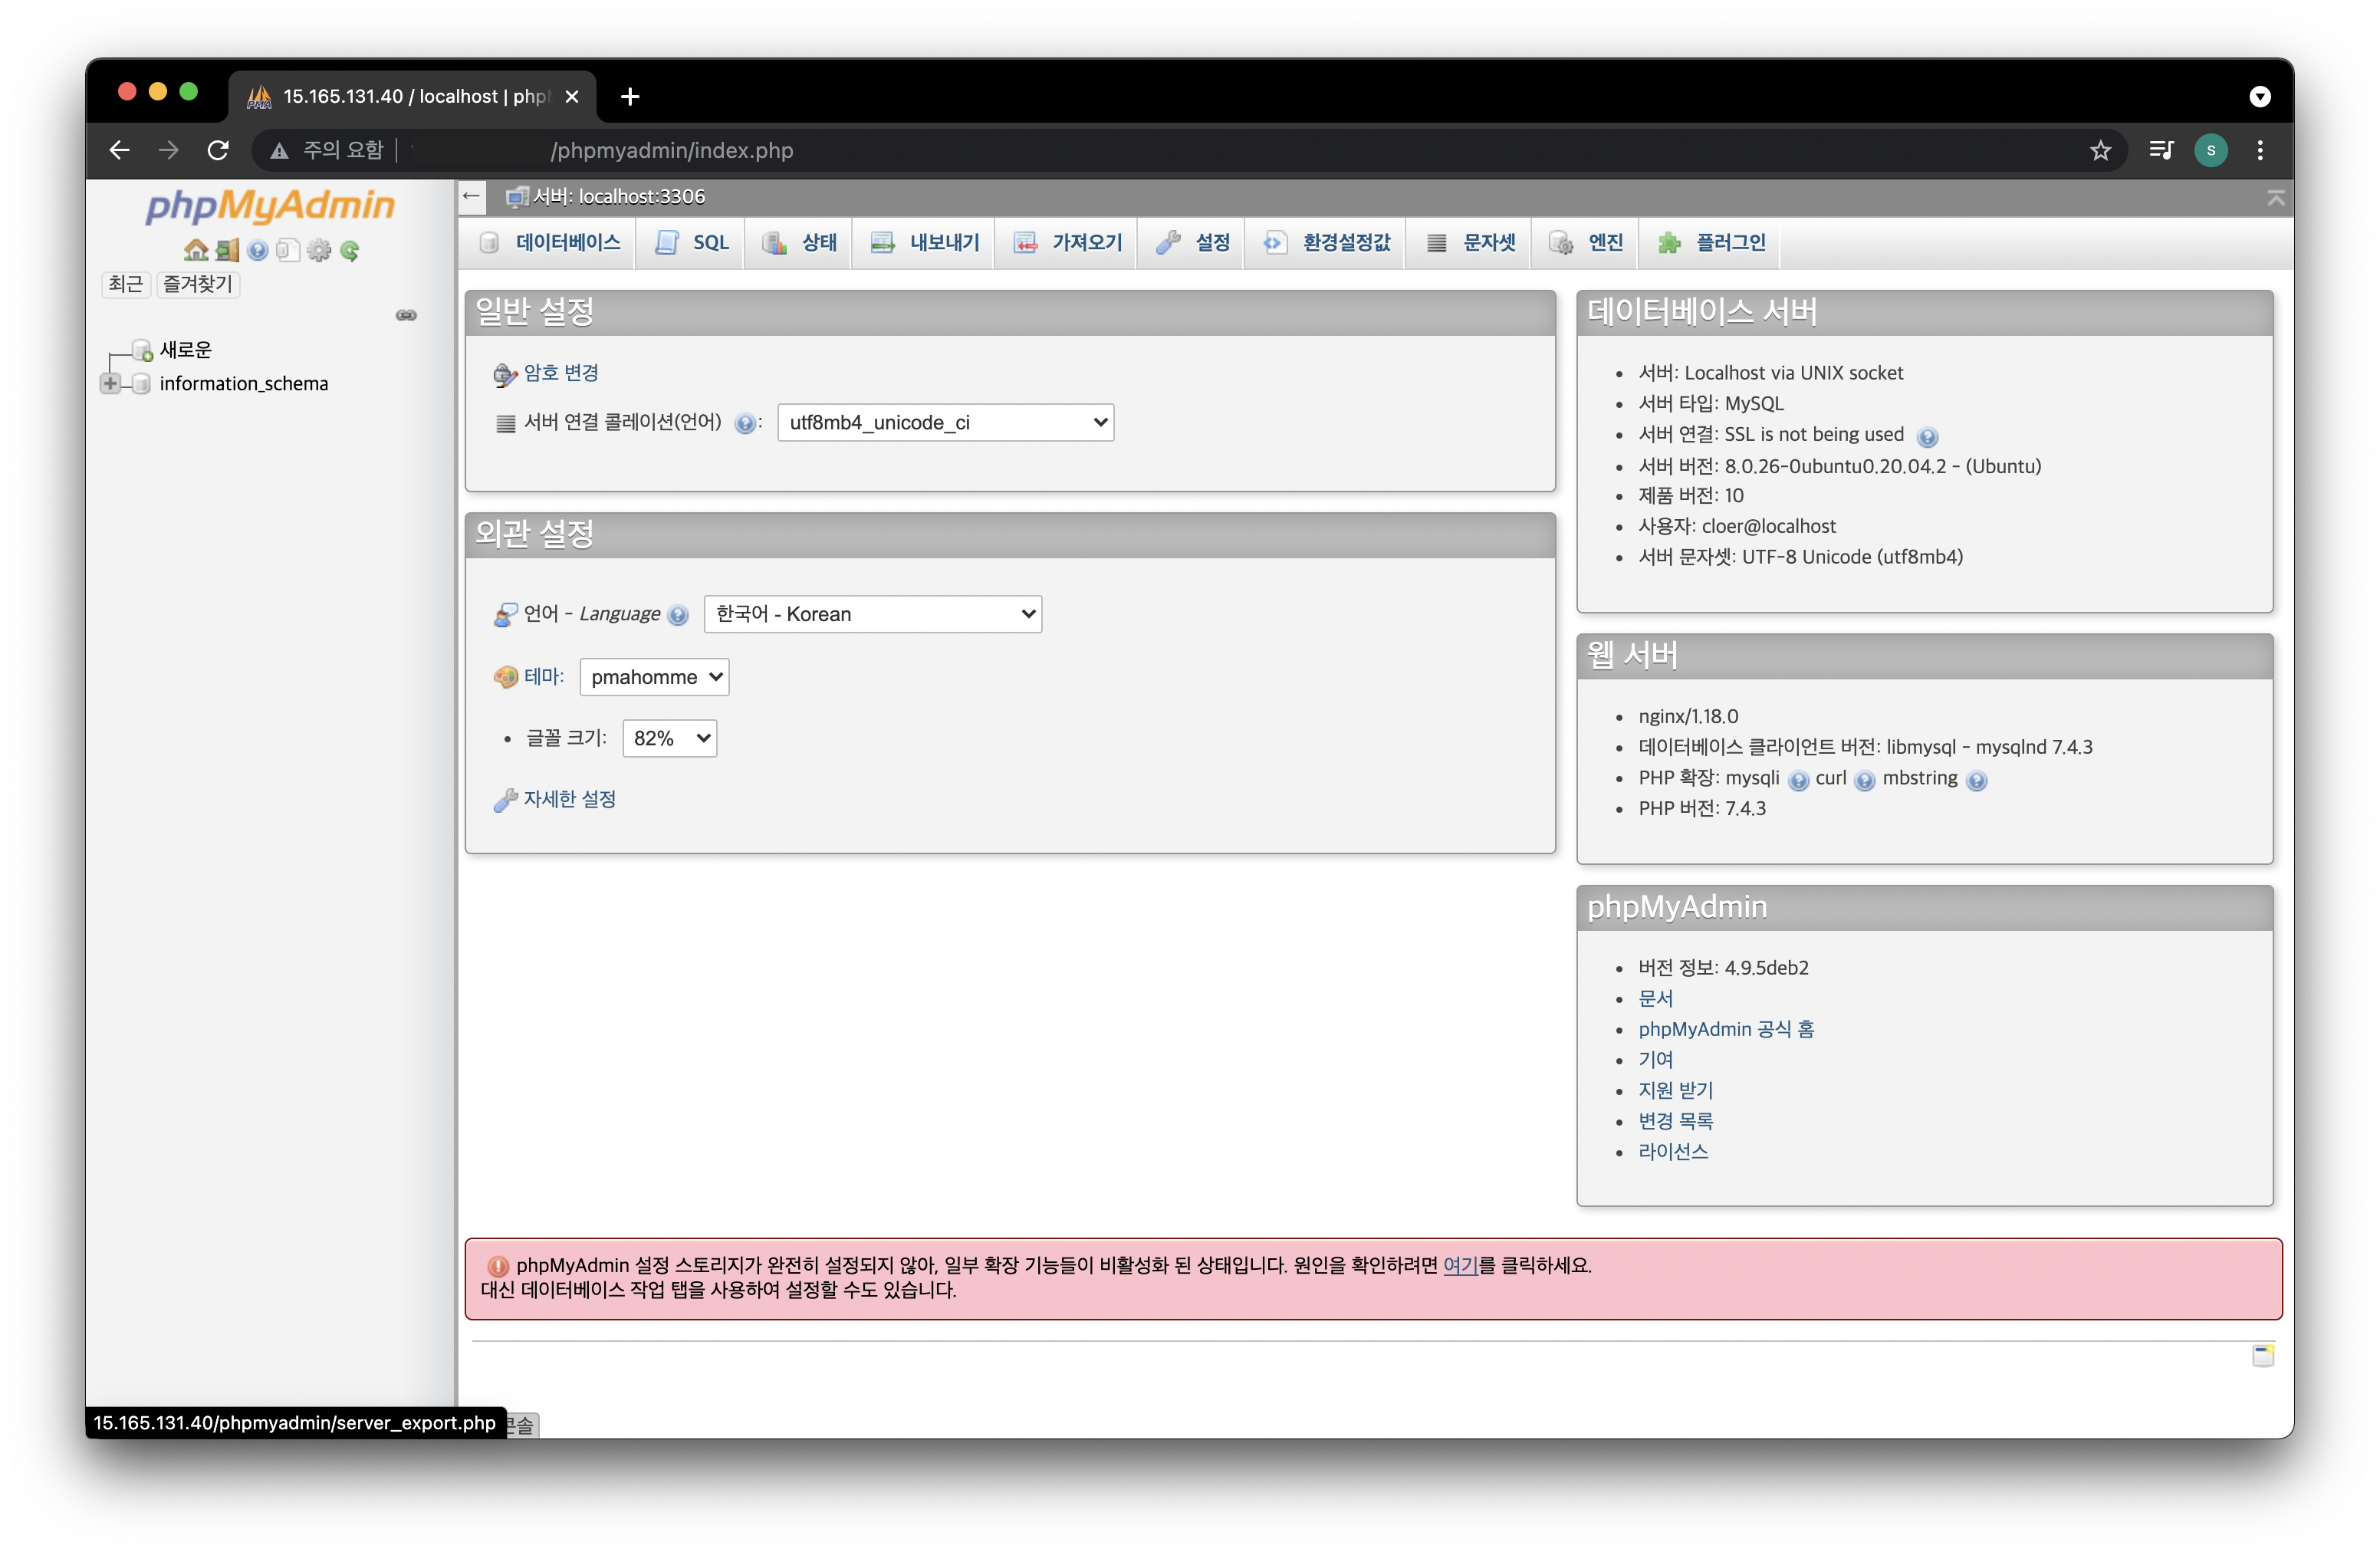The image size is (2380, 1552).
Task: Click the SSL help question mark icon
Action: pos(1927,437)
